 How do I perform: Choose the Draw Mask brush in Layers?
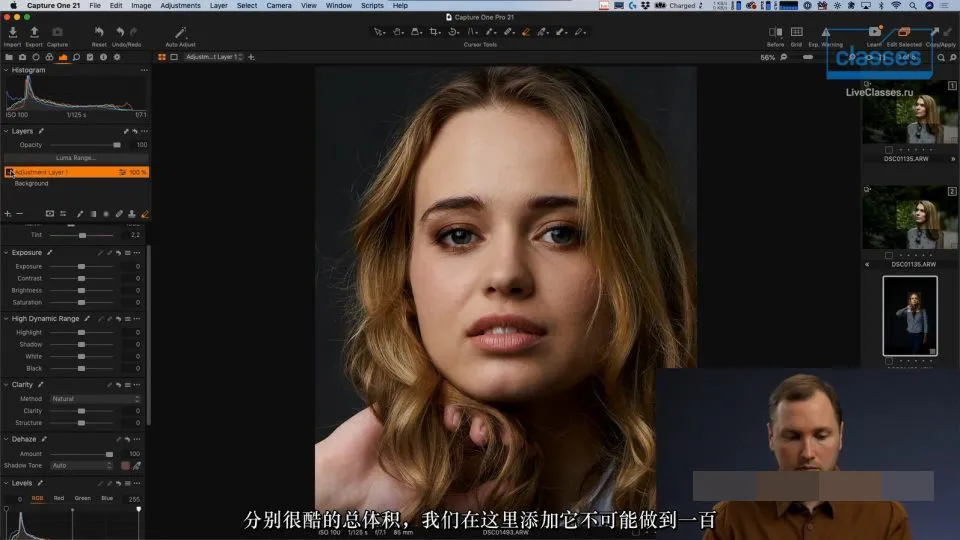(80, 214)
